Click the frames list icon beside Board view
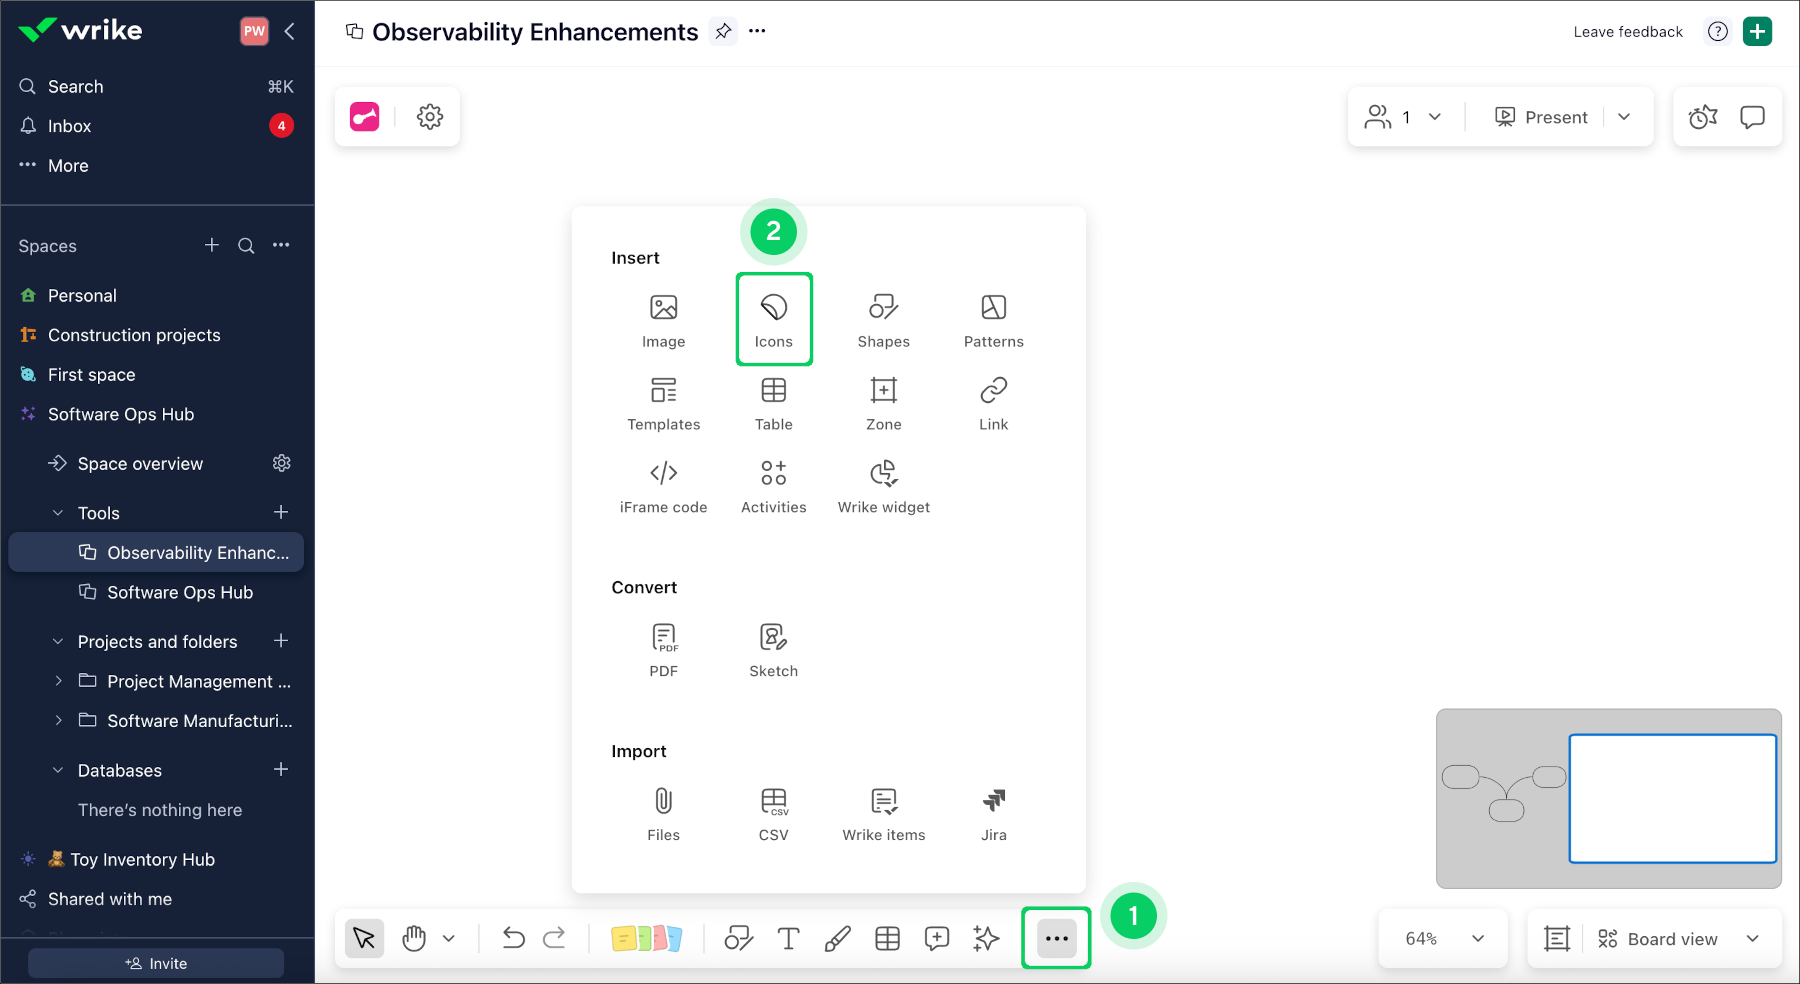Screen dimensions: 1800x984 pyautogui.click(x=1557, y=938)
